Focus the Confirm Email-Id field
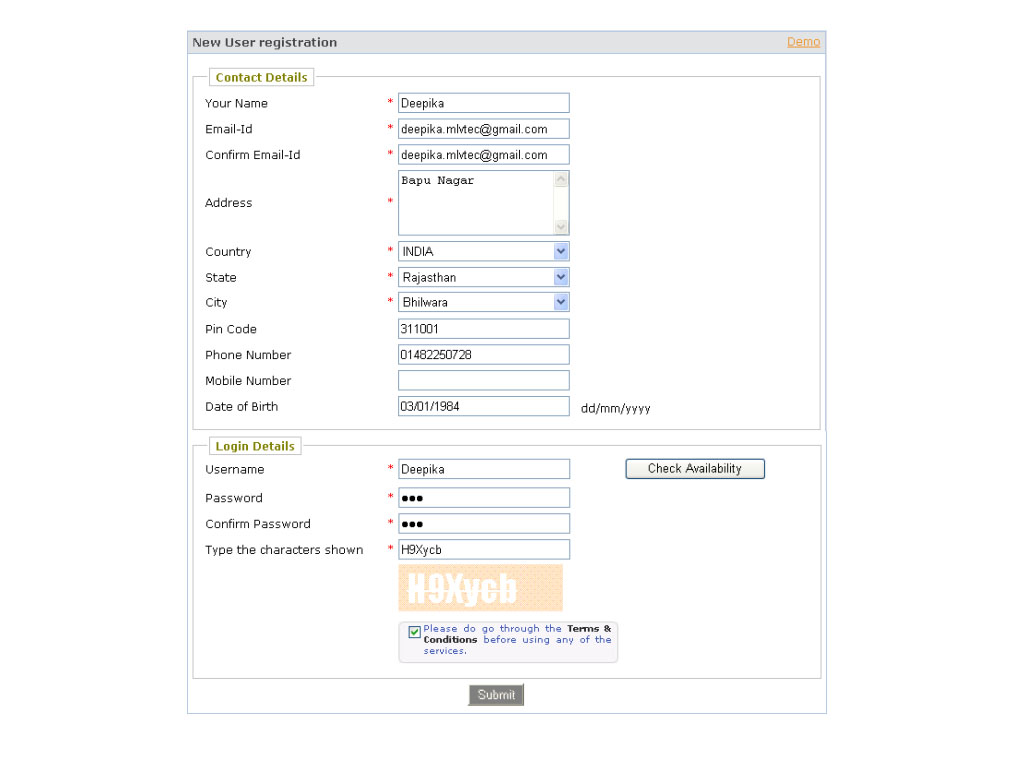 pos(483,155)
